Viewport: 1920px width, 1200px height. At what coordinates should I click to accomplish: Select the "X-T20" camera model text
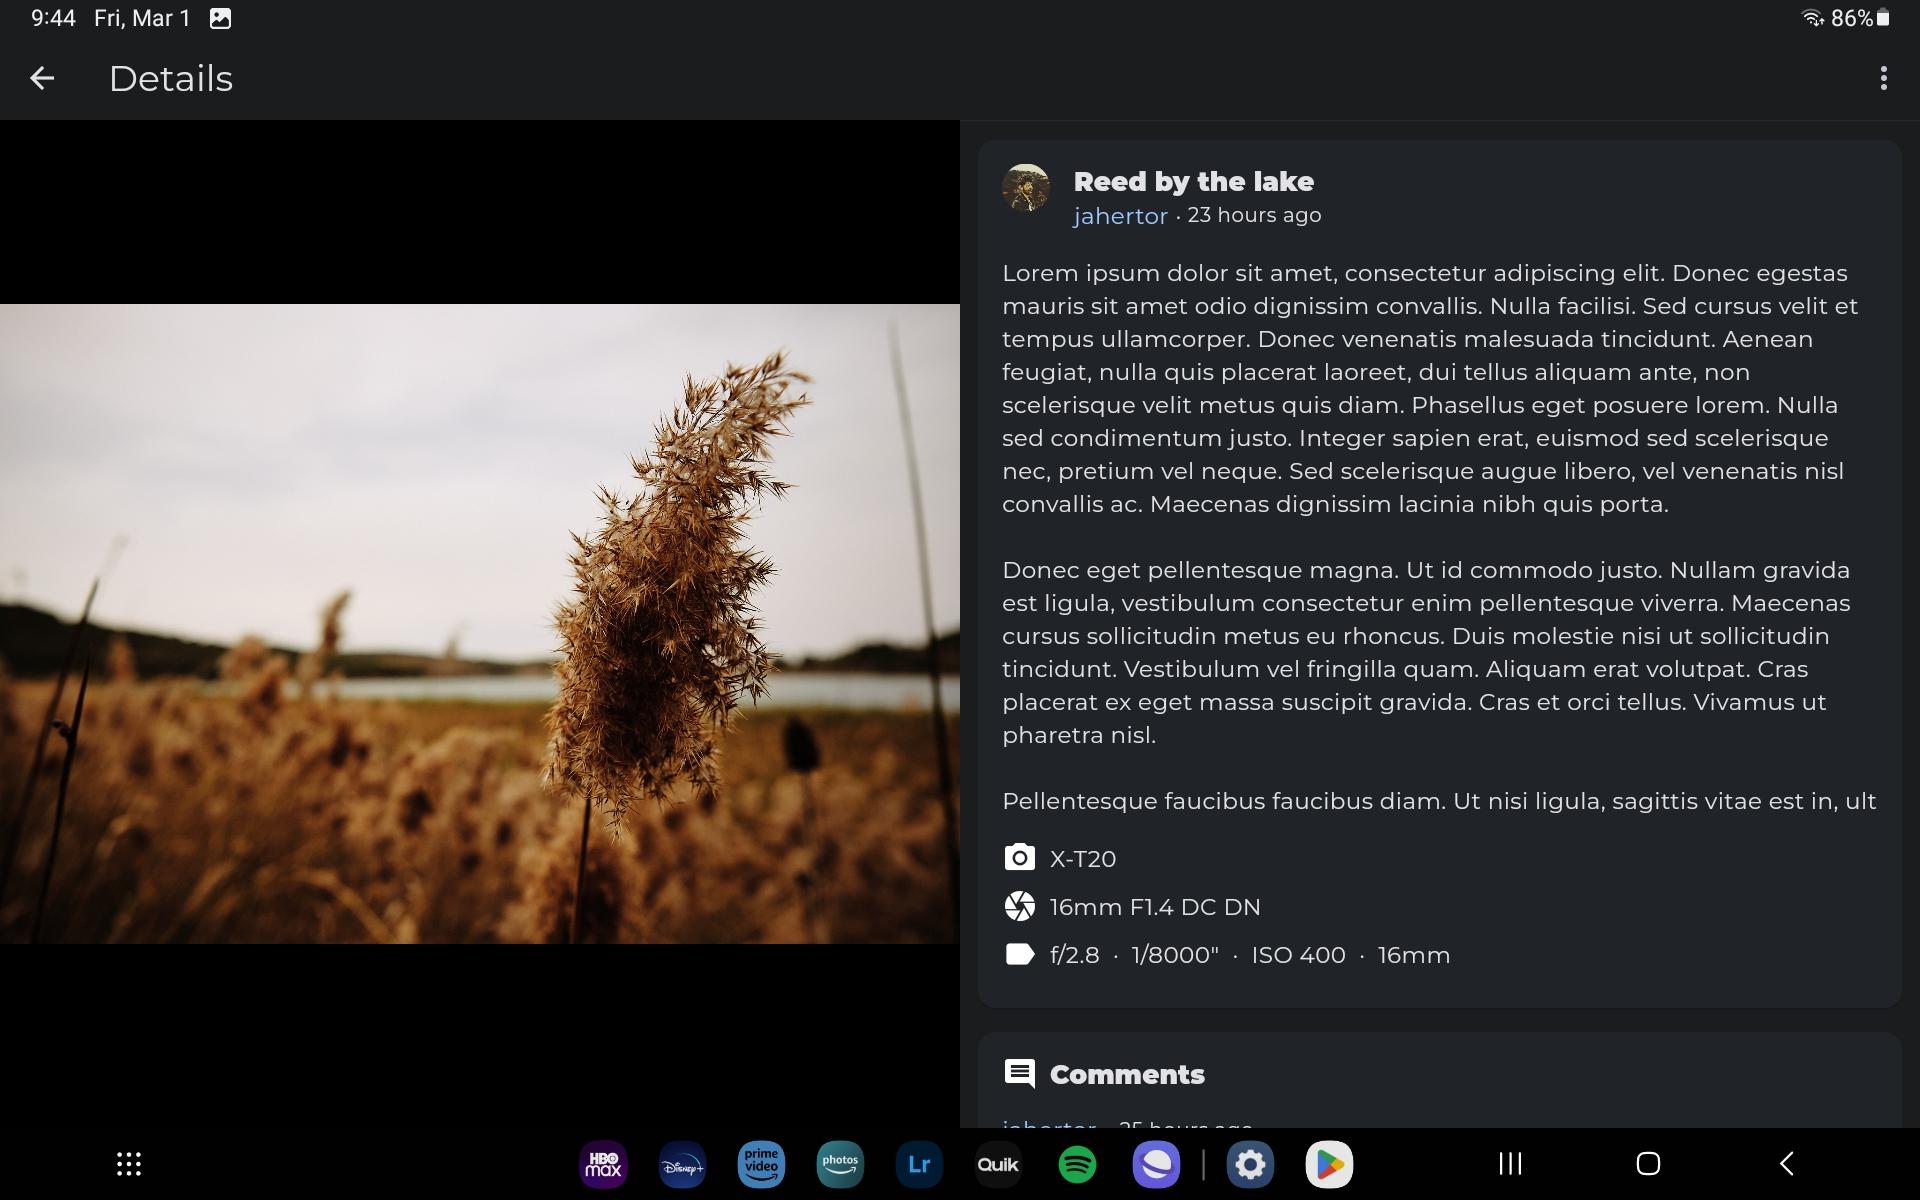(x=1083, y=859)
